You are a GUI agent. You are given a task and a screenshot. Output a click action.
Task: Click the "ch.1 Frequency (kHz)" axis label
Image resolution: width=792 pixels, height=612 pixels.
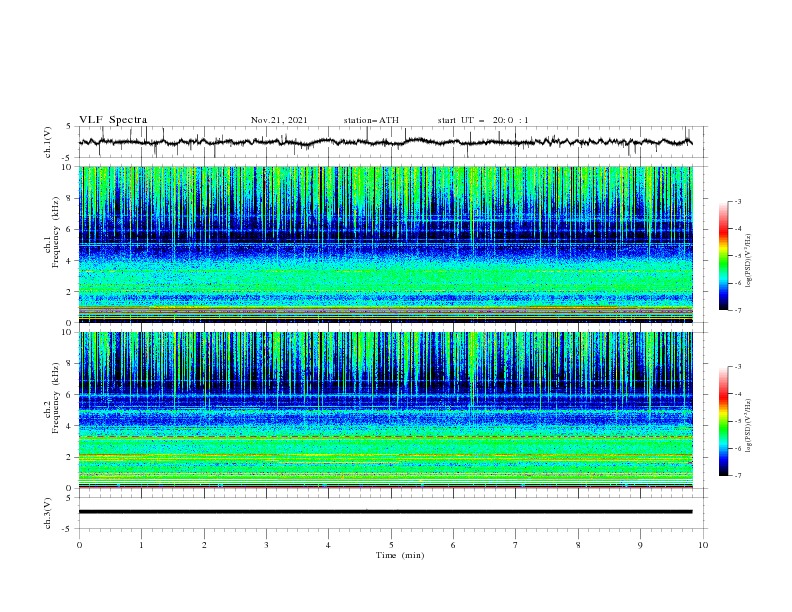[51, 234]
